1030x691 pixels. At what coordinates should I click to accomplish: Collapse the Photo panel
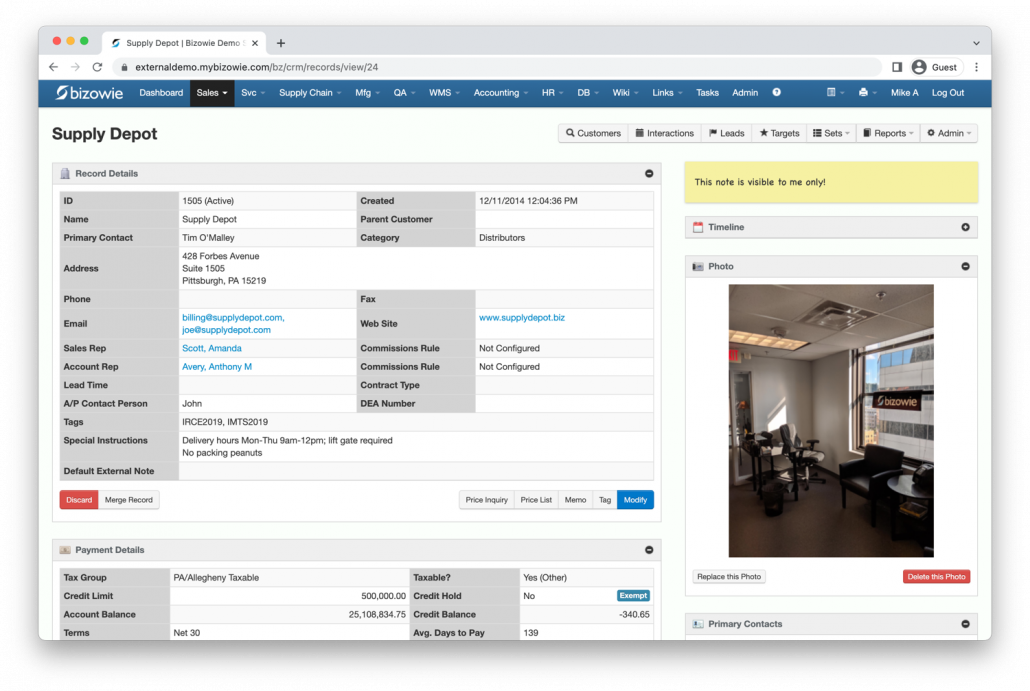(965, 267)
